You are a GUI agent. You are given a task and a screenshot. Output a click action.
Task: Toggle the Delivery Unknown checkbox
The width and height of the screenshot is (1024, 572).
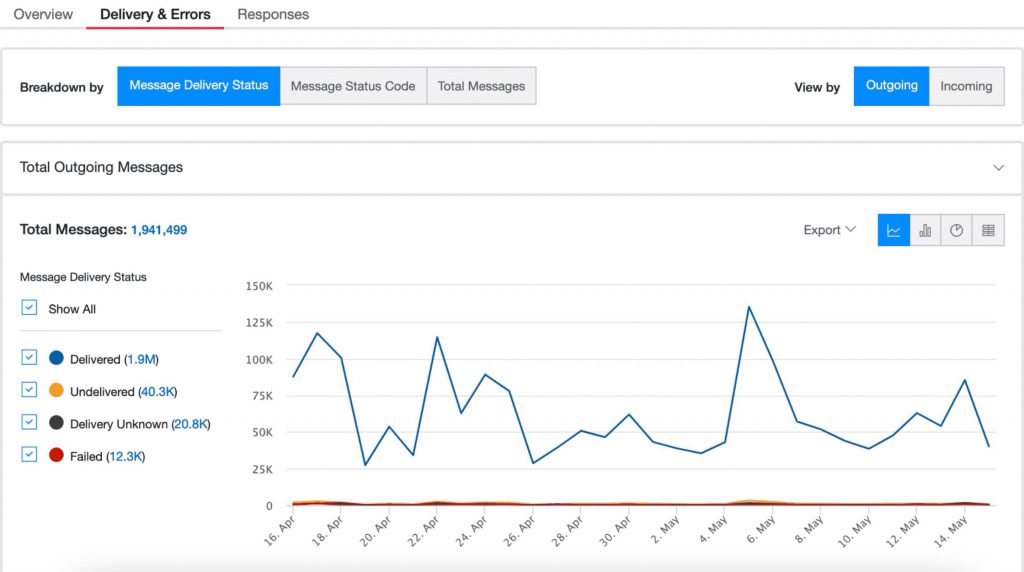(x=29, y=423)
